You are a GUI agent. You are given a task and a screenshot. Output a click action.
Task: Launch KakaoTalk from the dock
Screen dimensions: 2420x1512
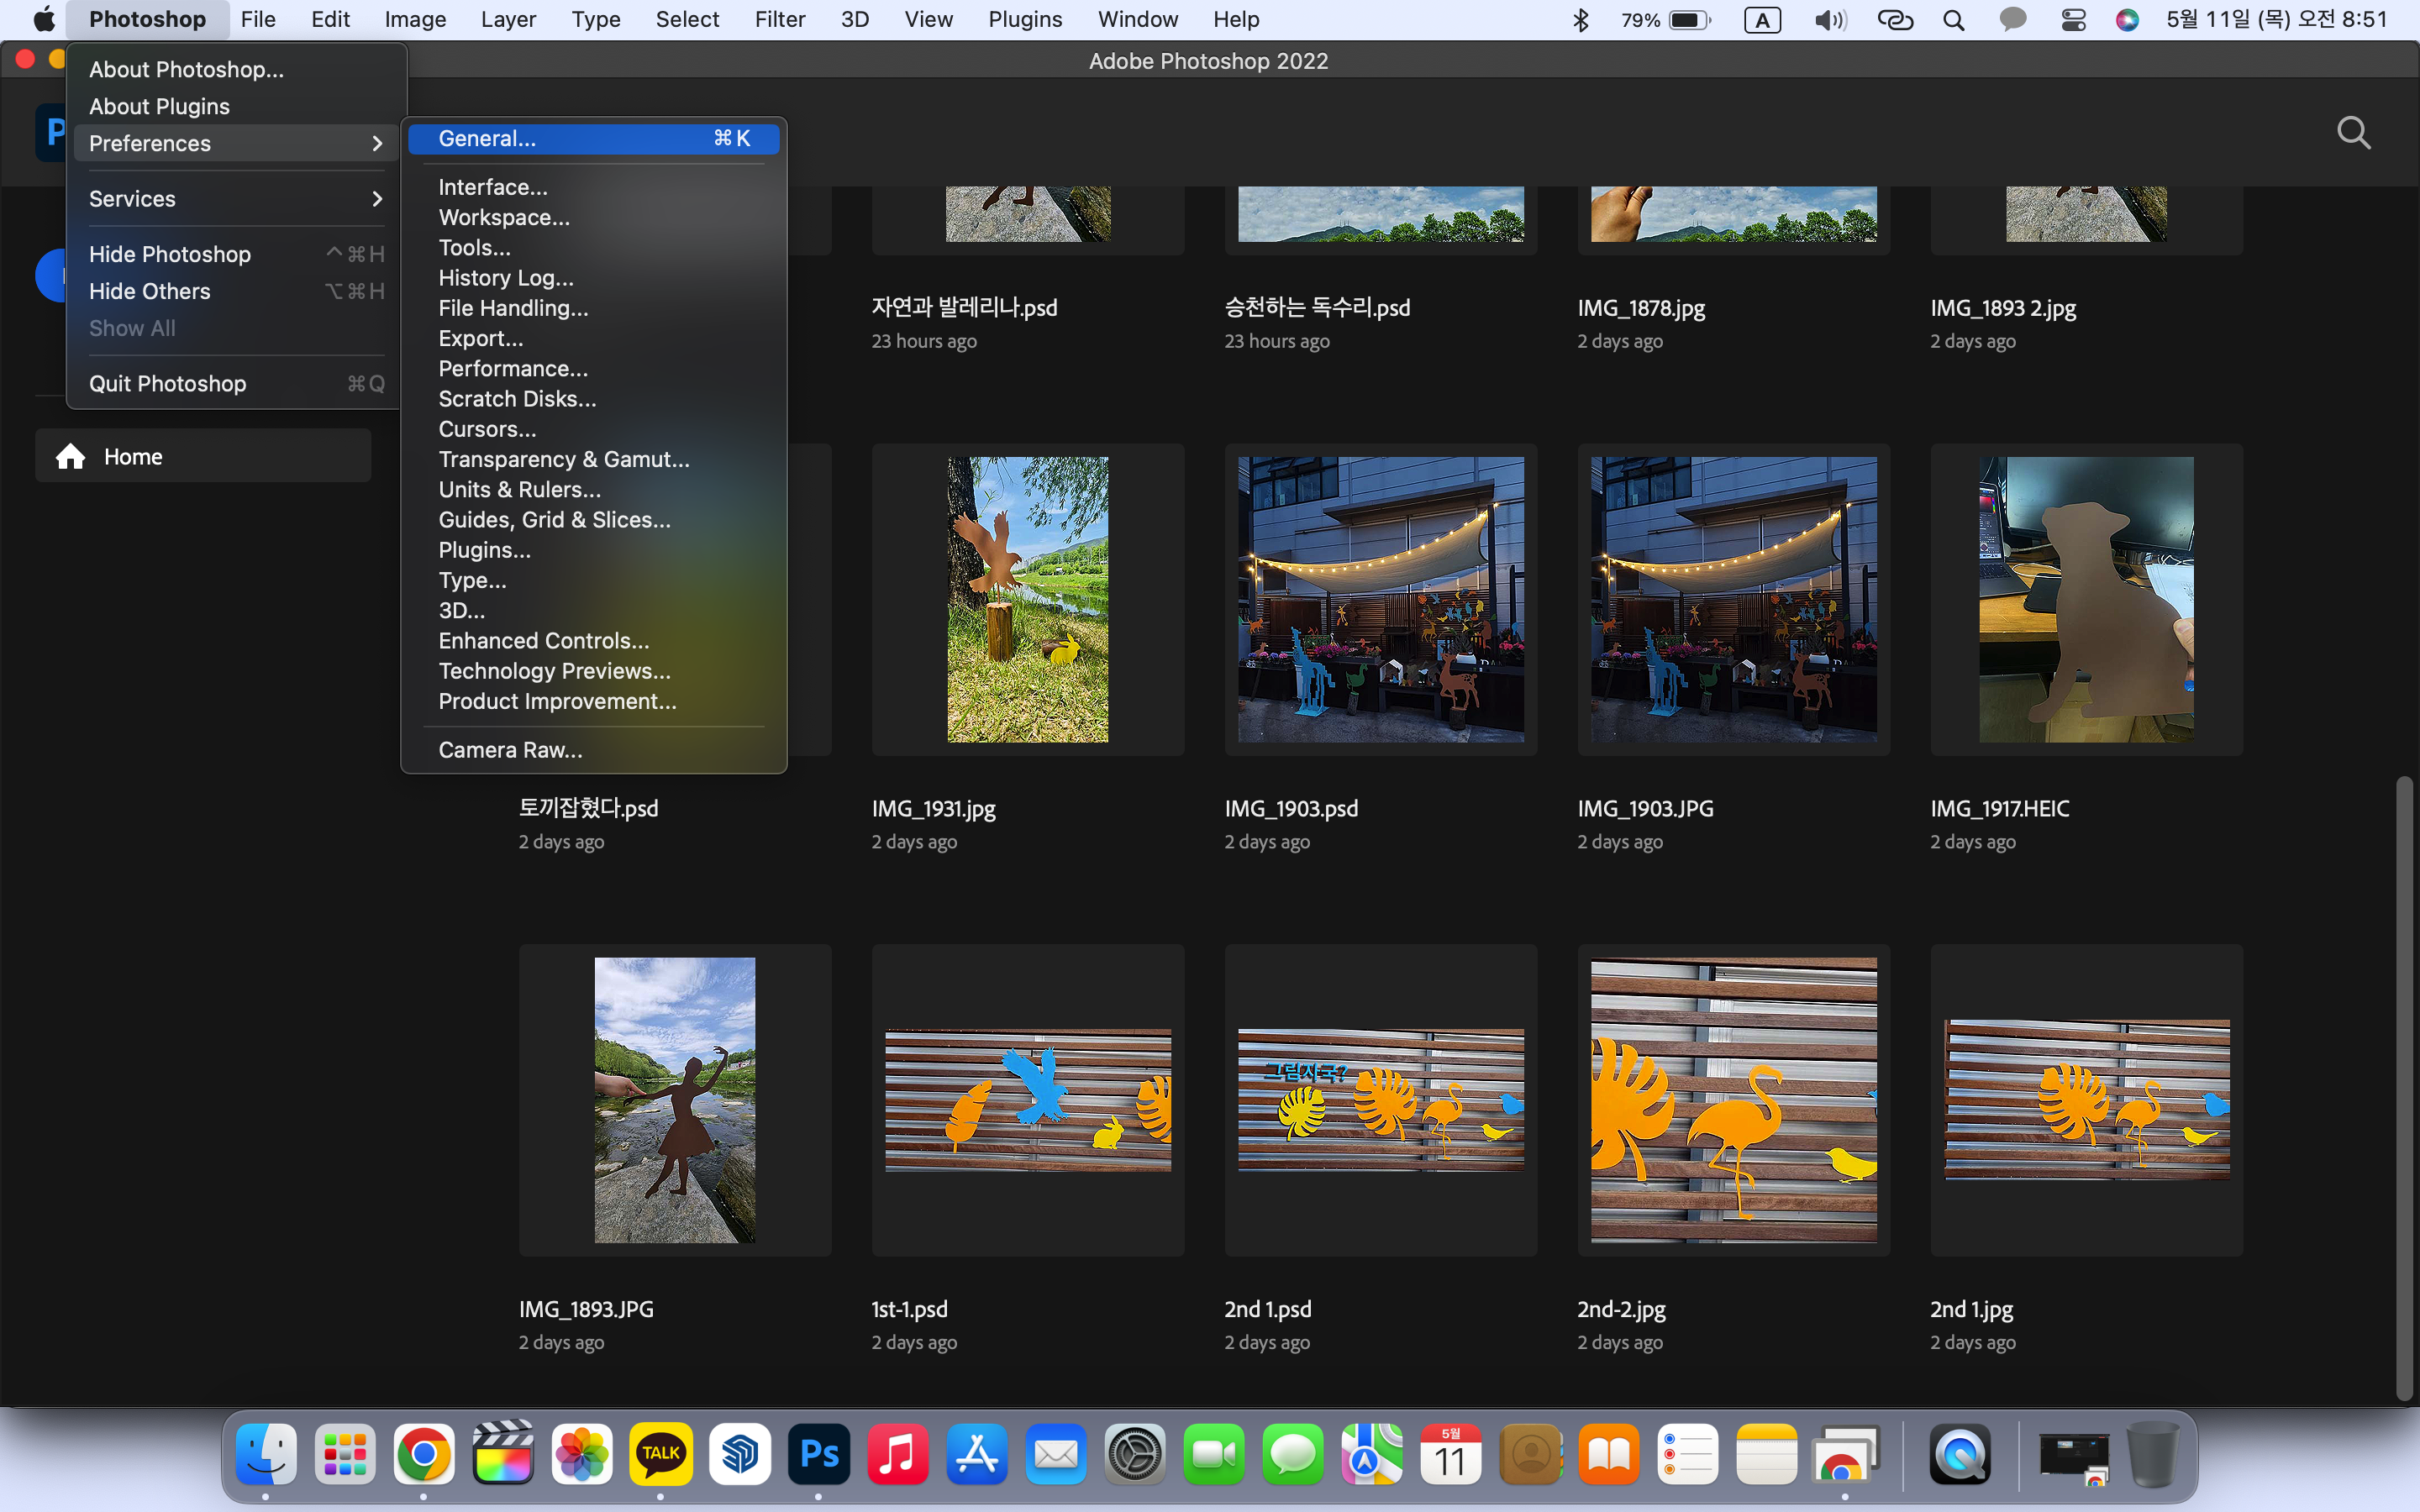(661, 1454)
